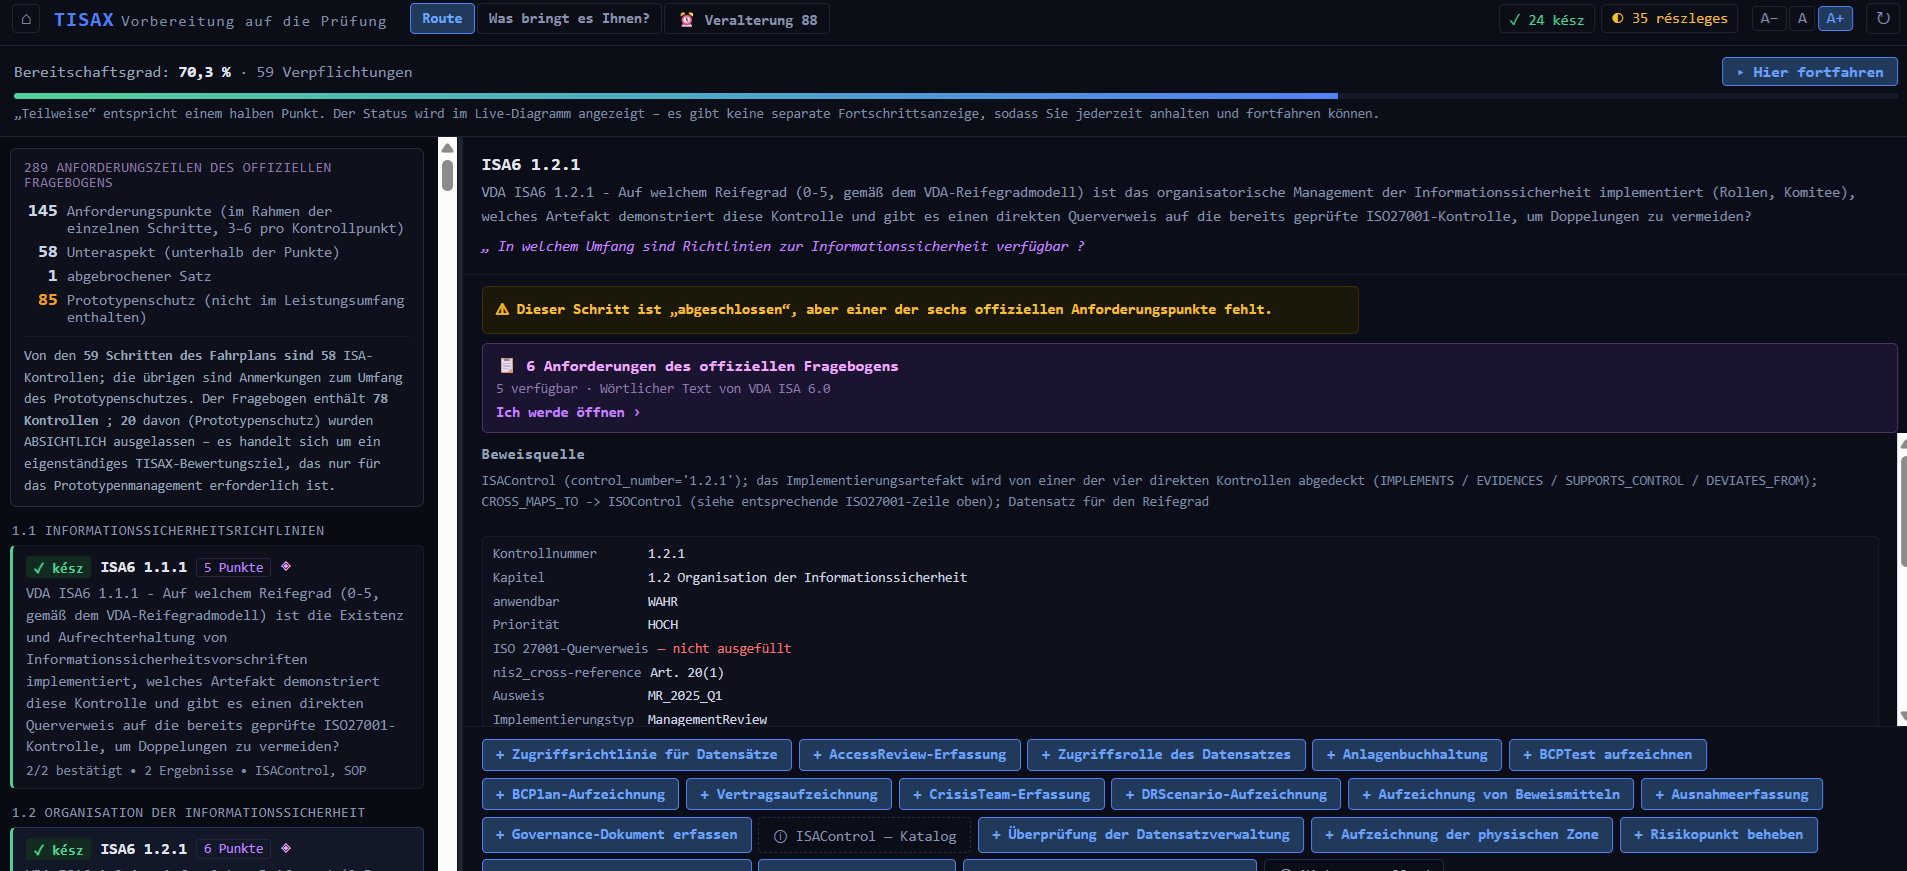Click the DRScenario-Aufzeichnung button
The image size is (1907, 871).
(1227, 795)
